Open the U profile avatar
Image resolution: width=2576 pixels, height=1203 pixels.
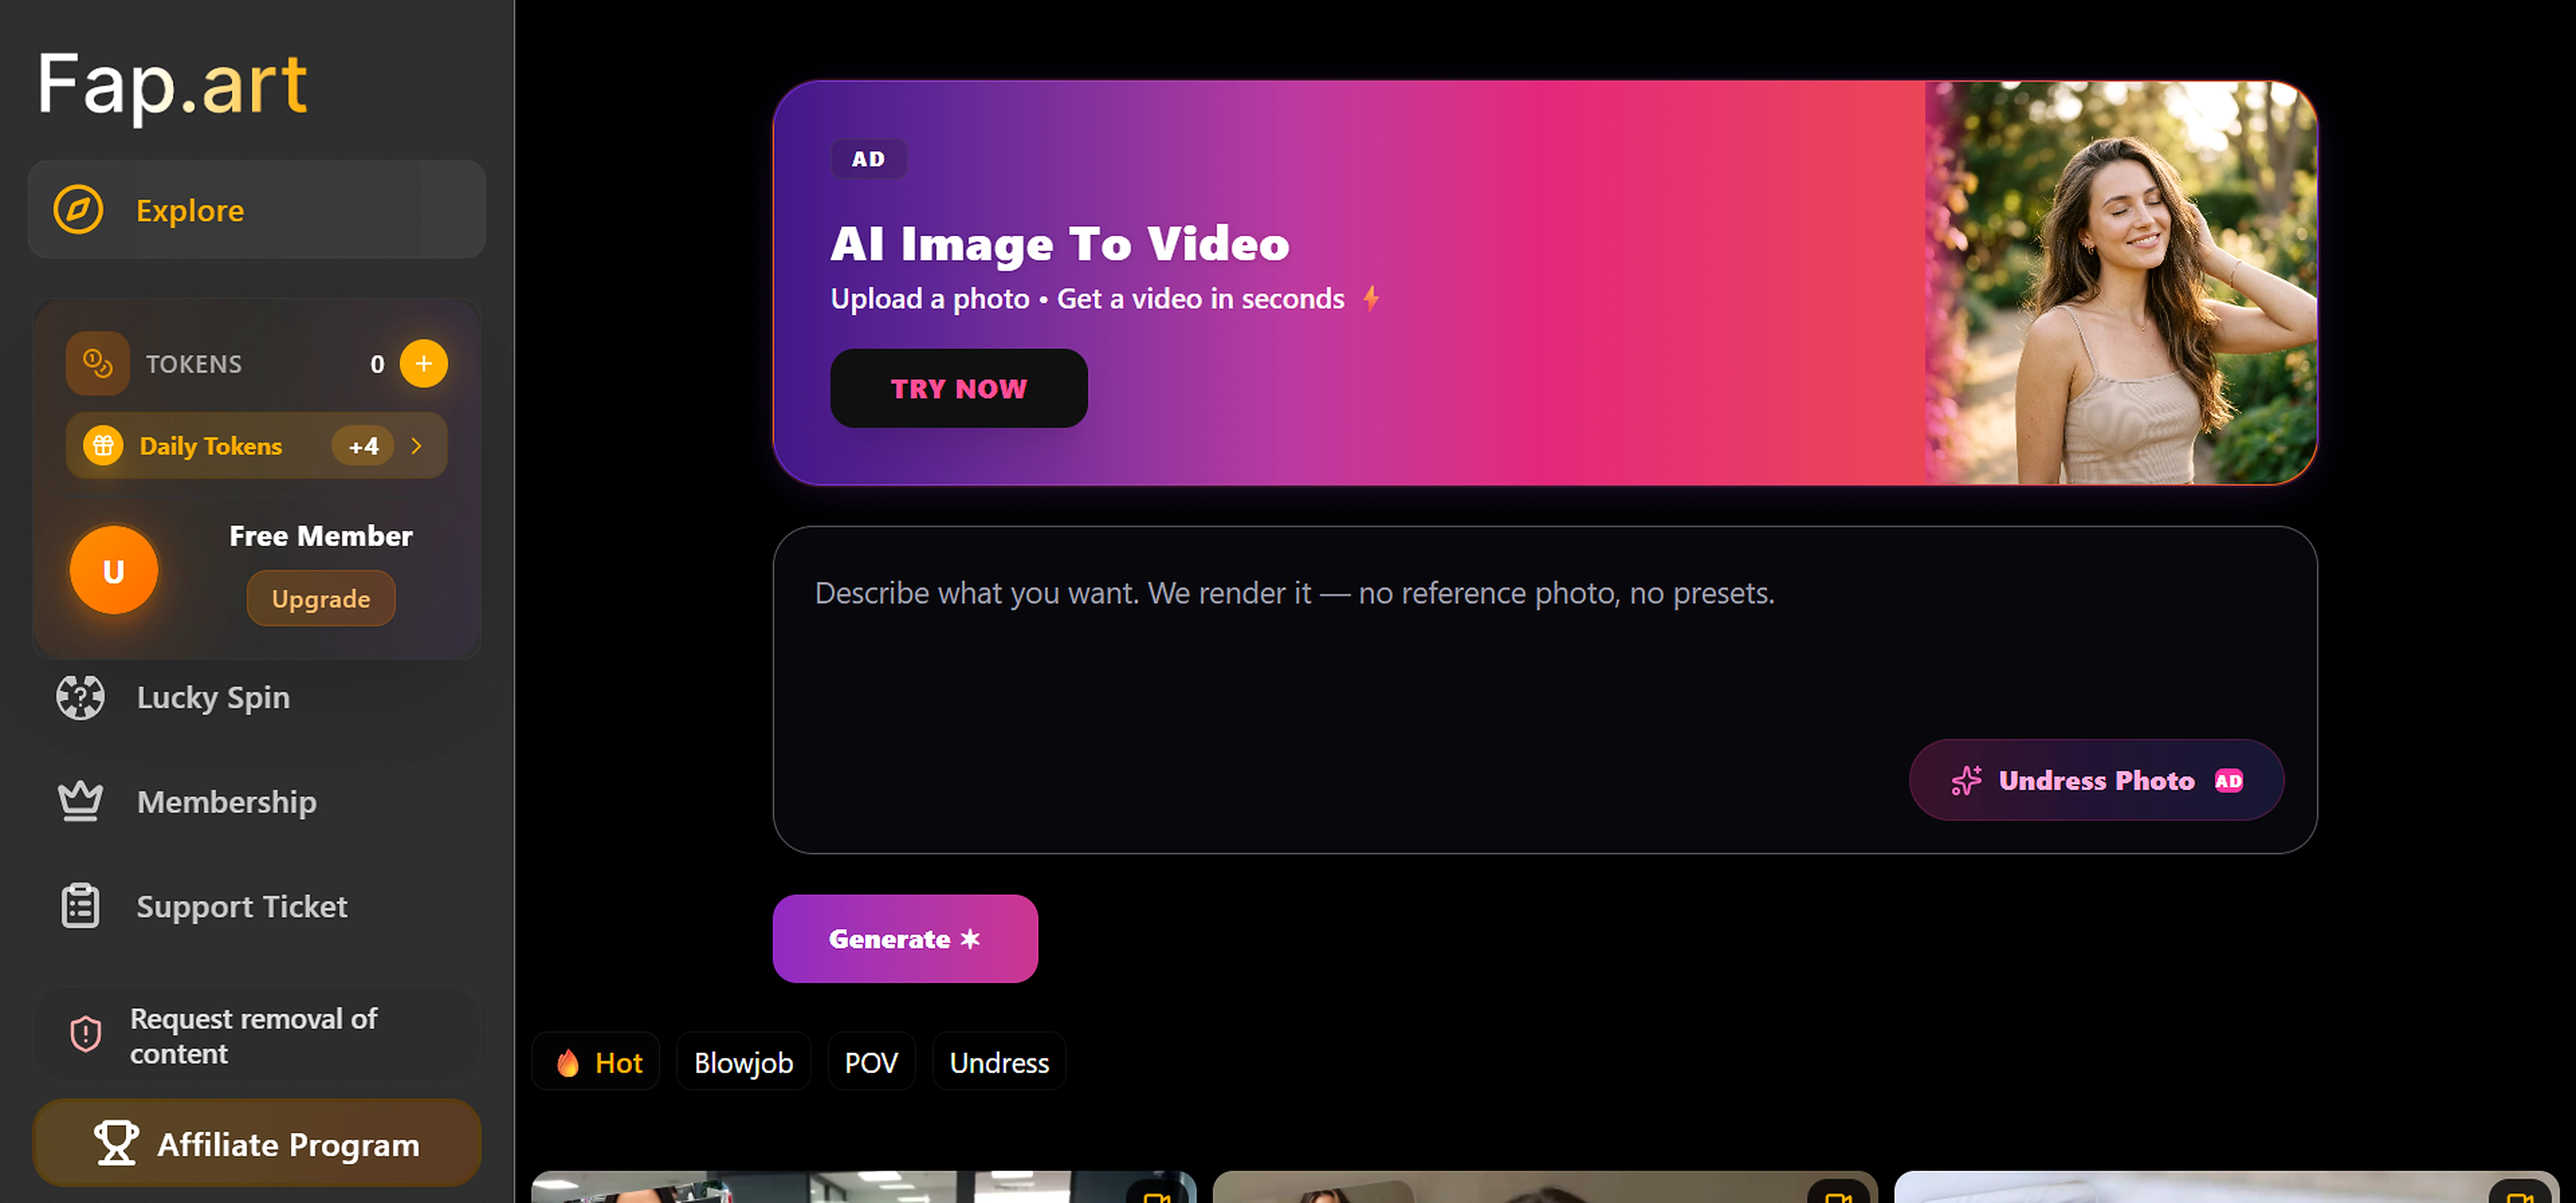[x=114, y=570]
